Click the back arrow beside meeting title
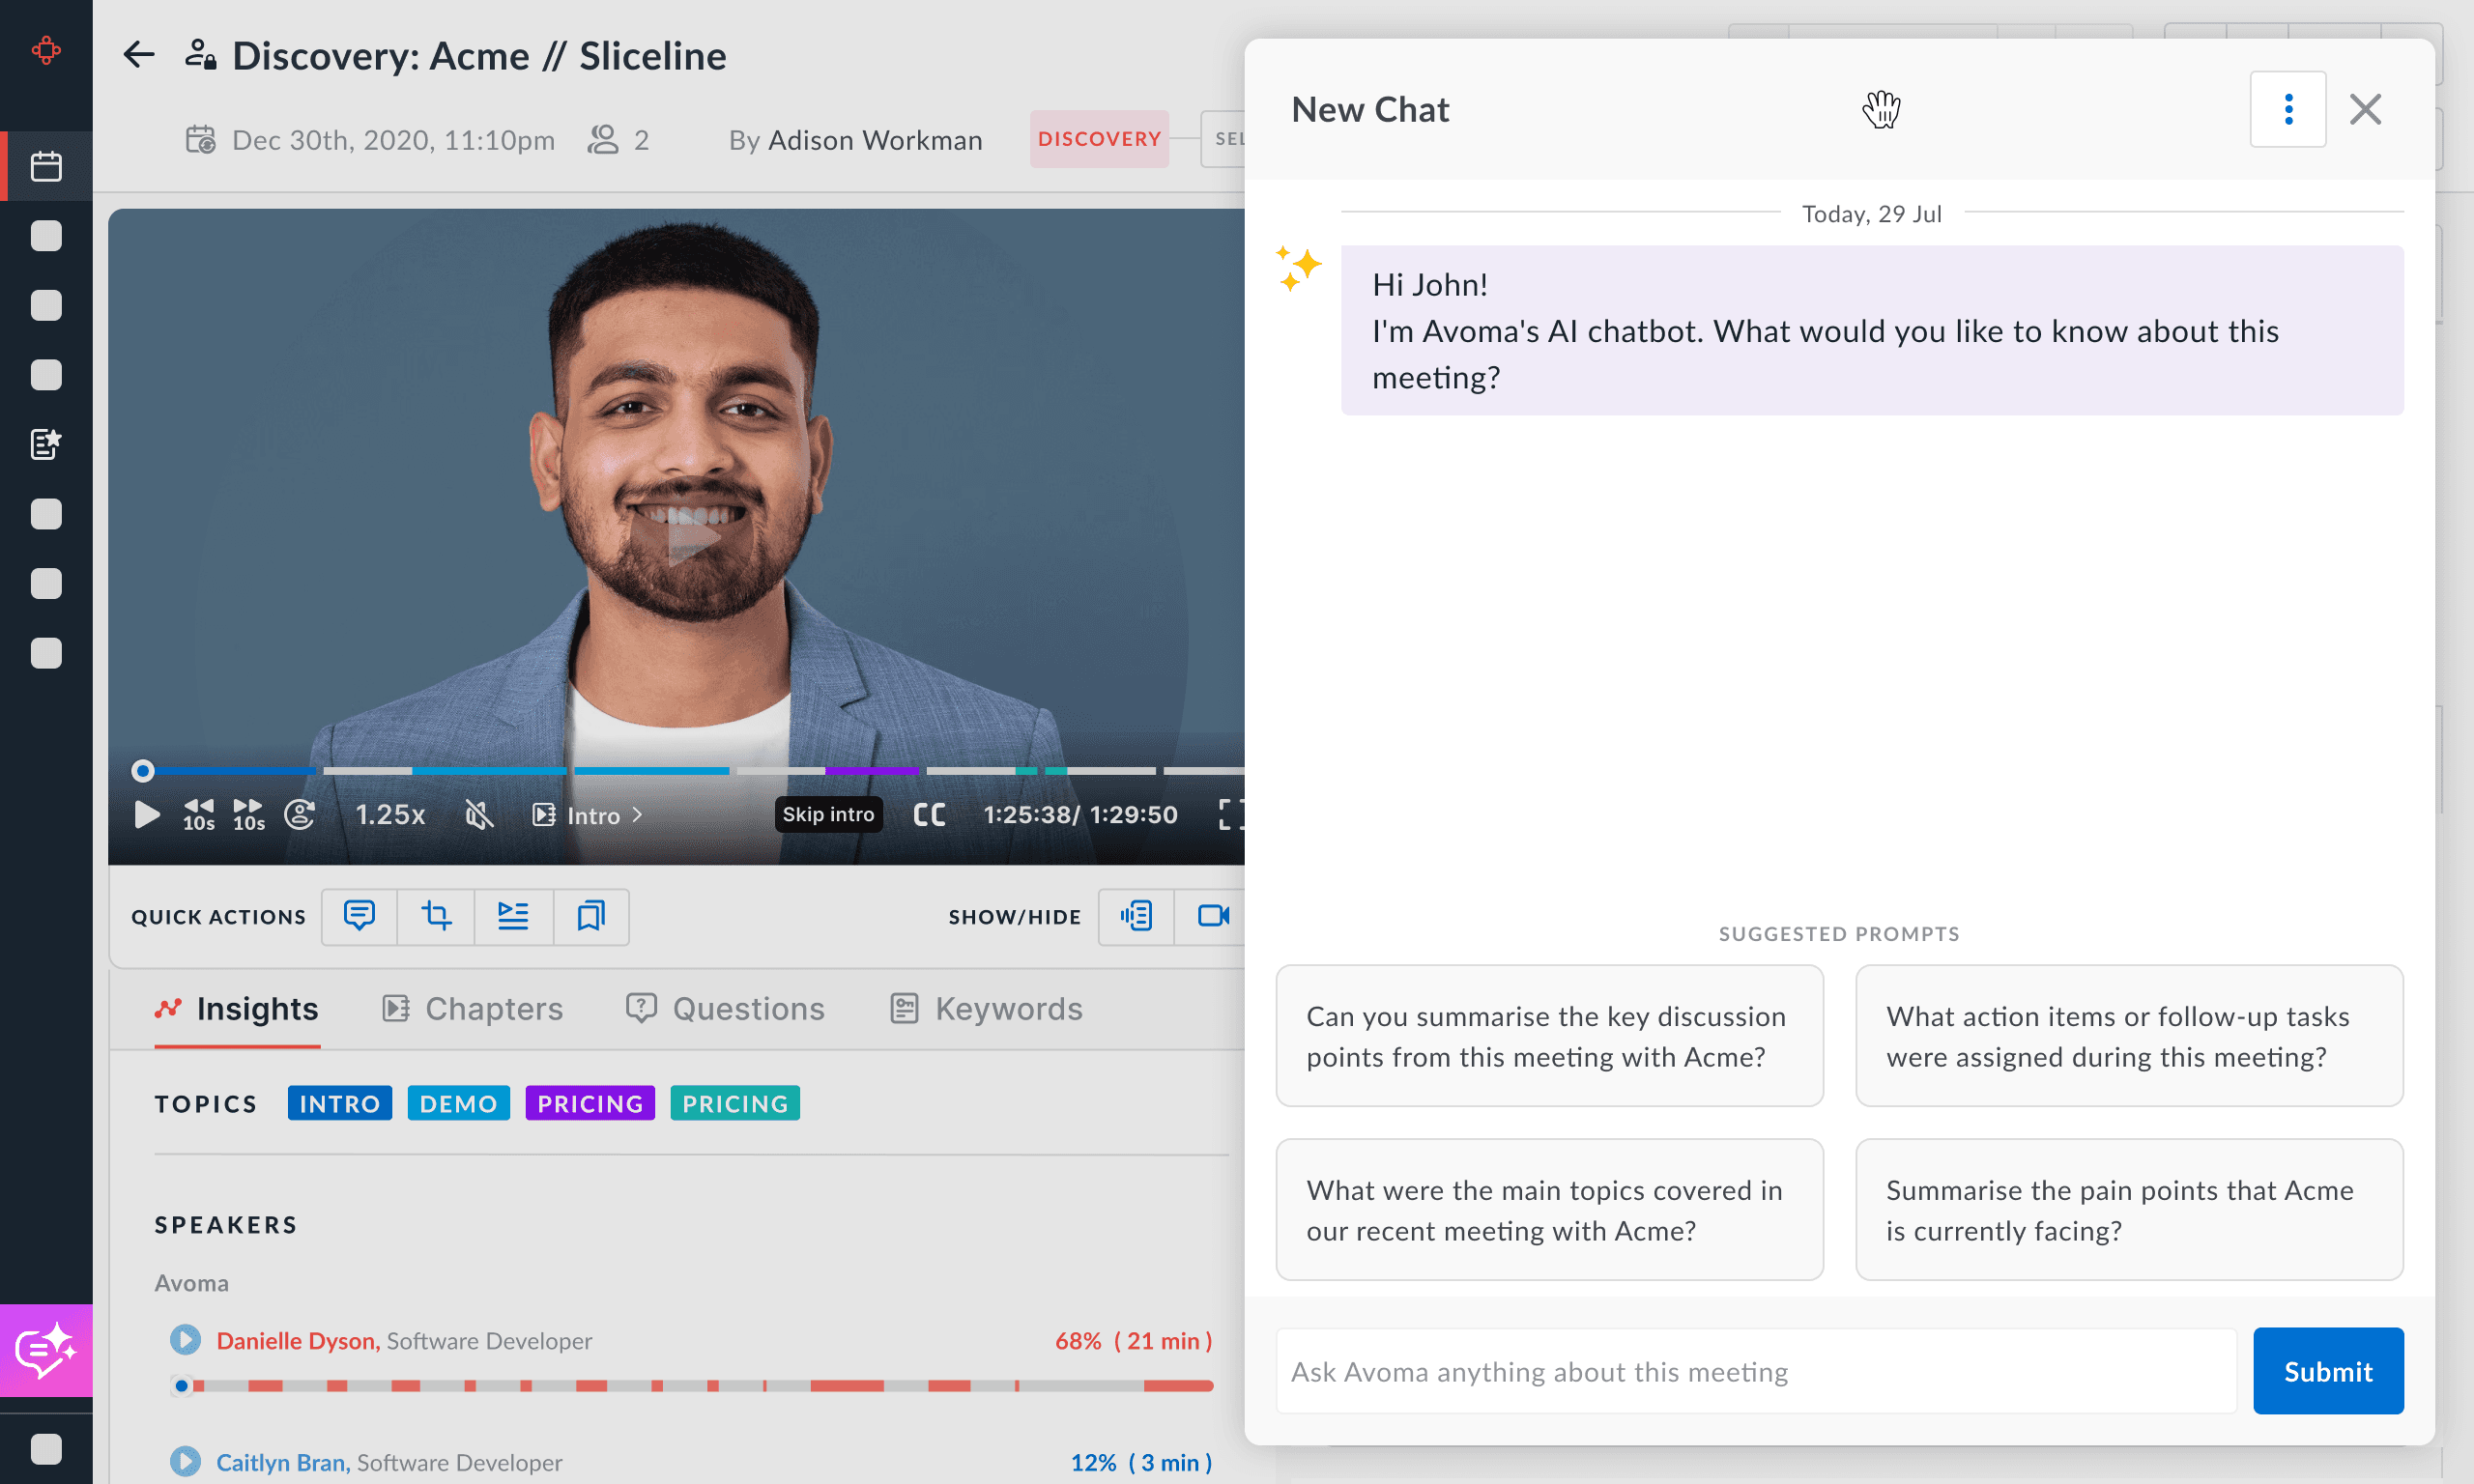Viewport: 2474px width, 1484px height. pyautogui.click(x=138, y=54)
